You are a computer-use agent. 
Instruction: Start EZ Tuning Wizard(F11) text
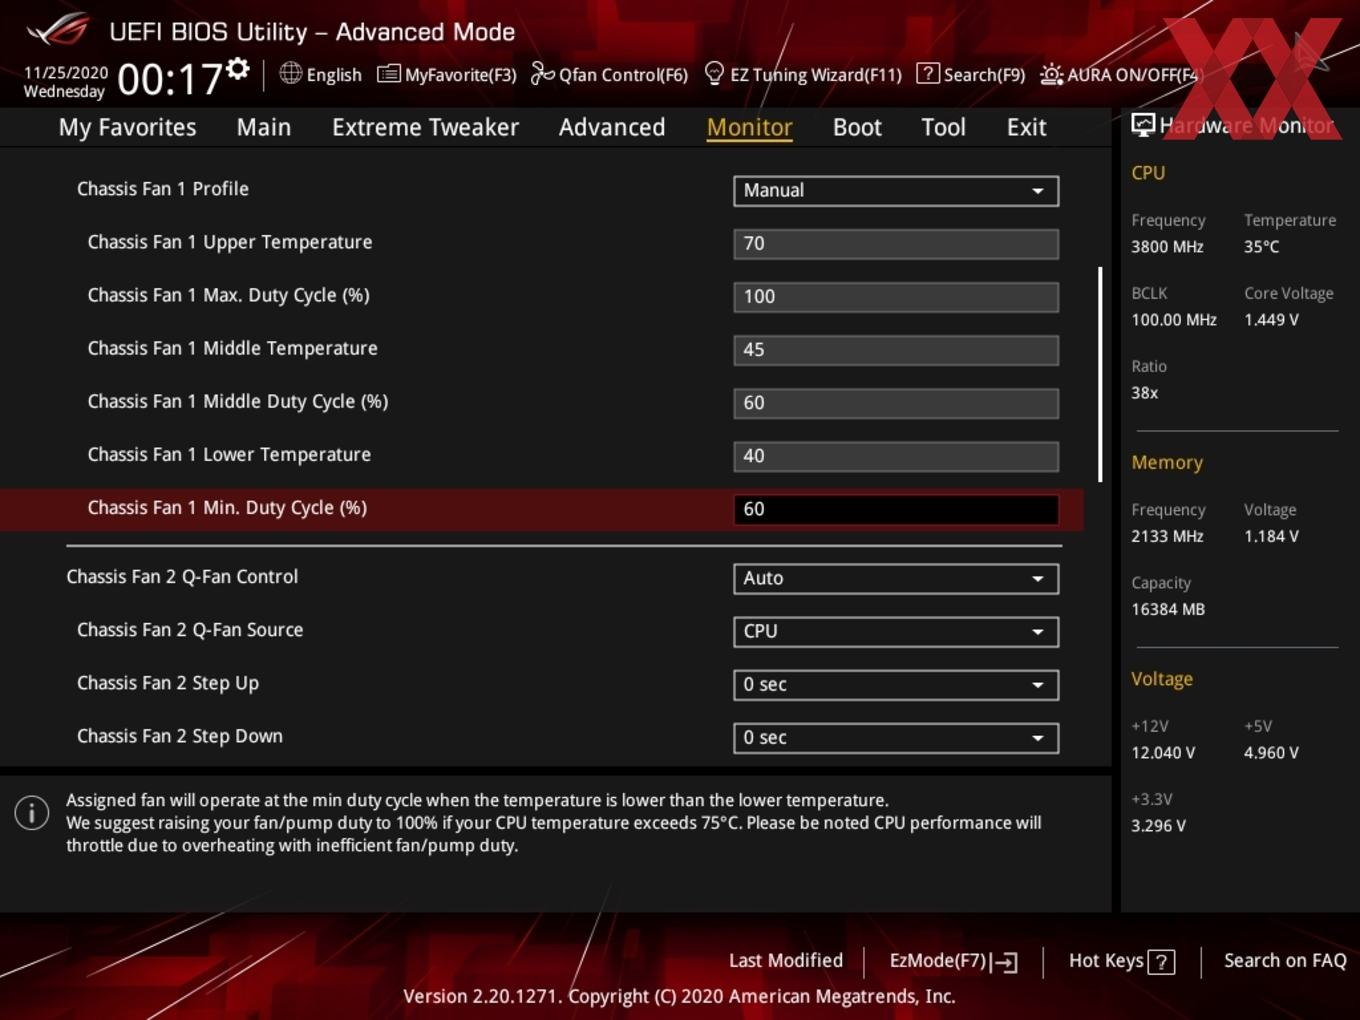tap(816, 75)
